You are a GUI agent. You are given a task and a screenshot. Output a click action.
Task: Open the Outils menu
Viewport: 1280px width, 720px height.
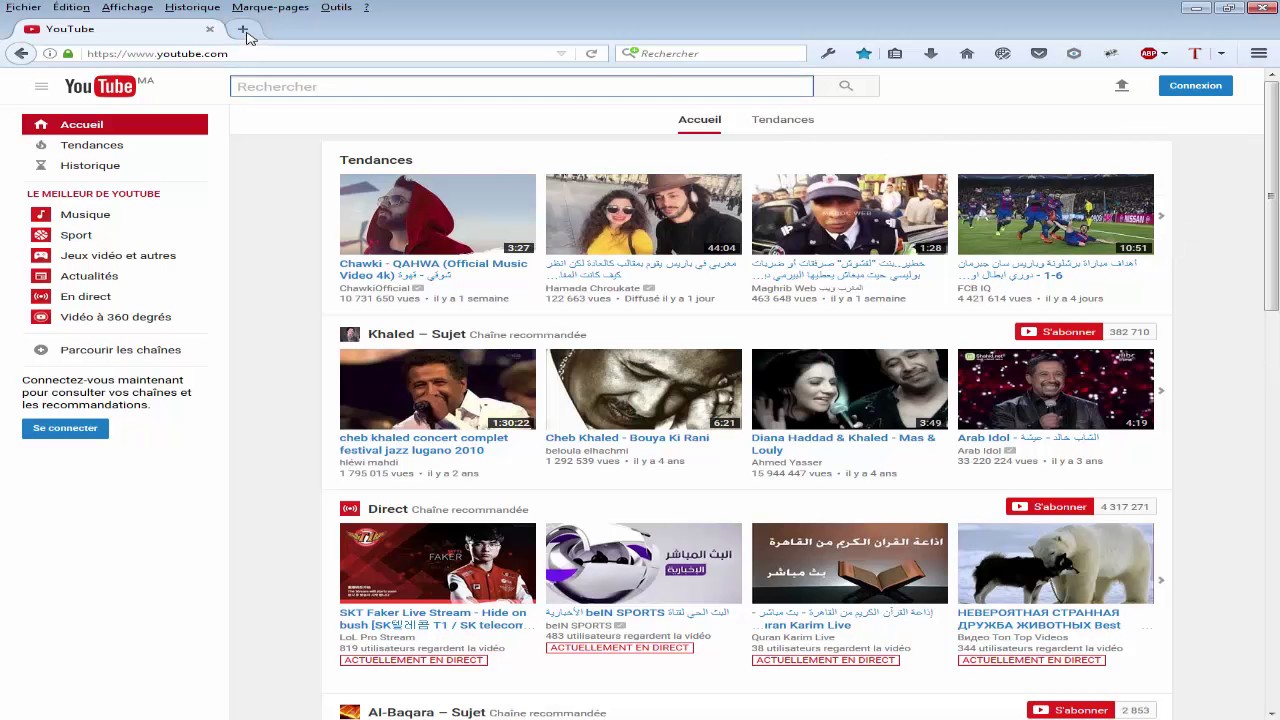336,7
